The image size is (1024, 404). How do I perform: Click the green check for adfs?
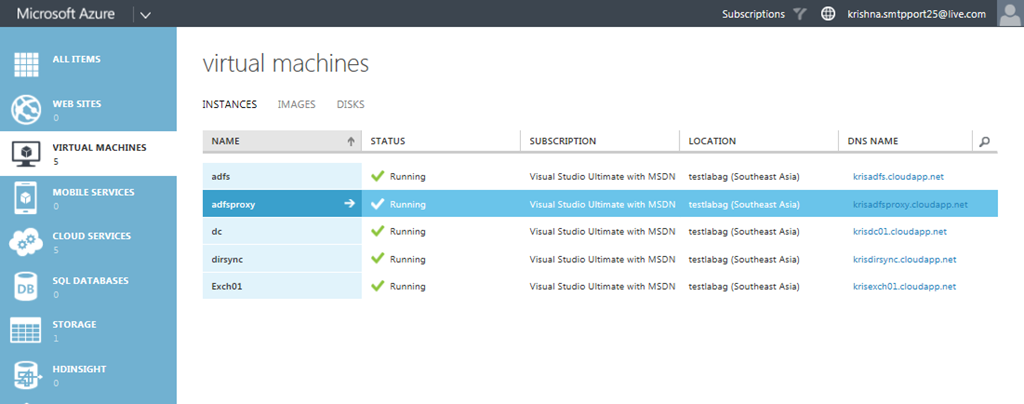click(377, 176)
